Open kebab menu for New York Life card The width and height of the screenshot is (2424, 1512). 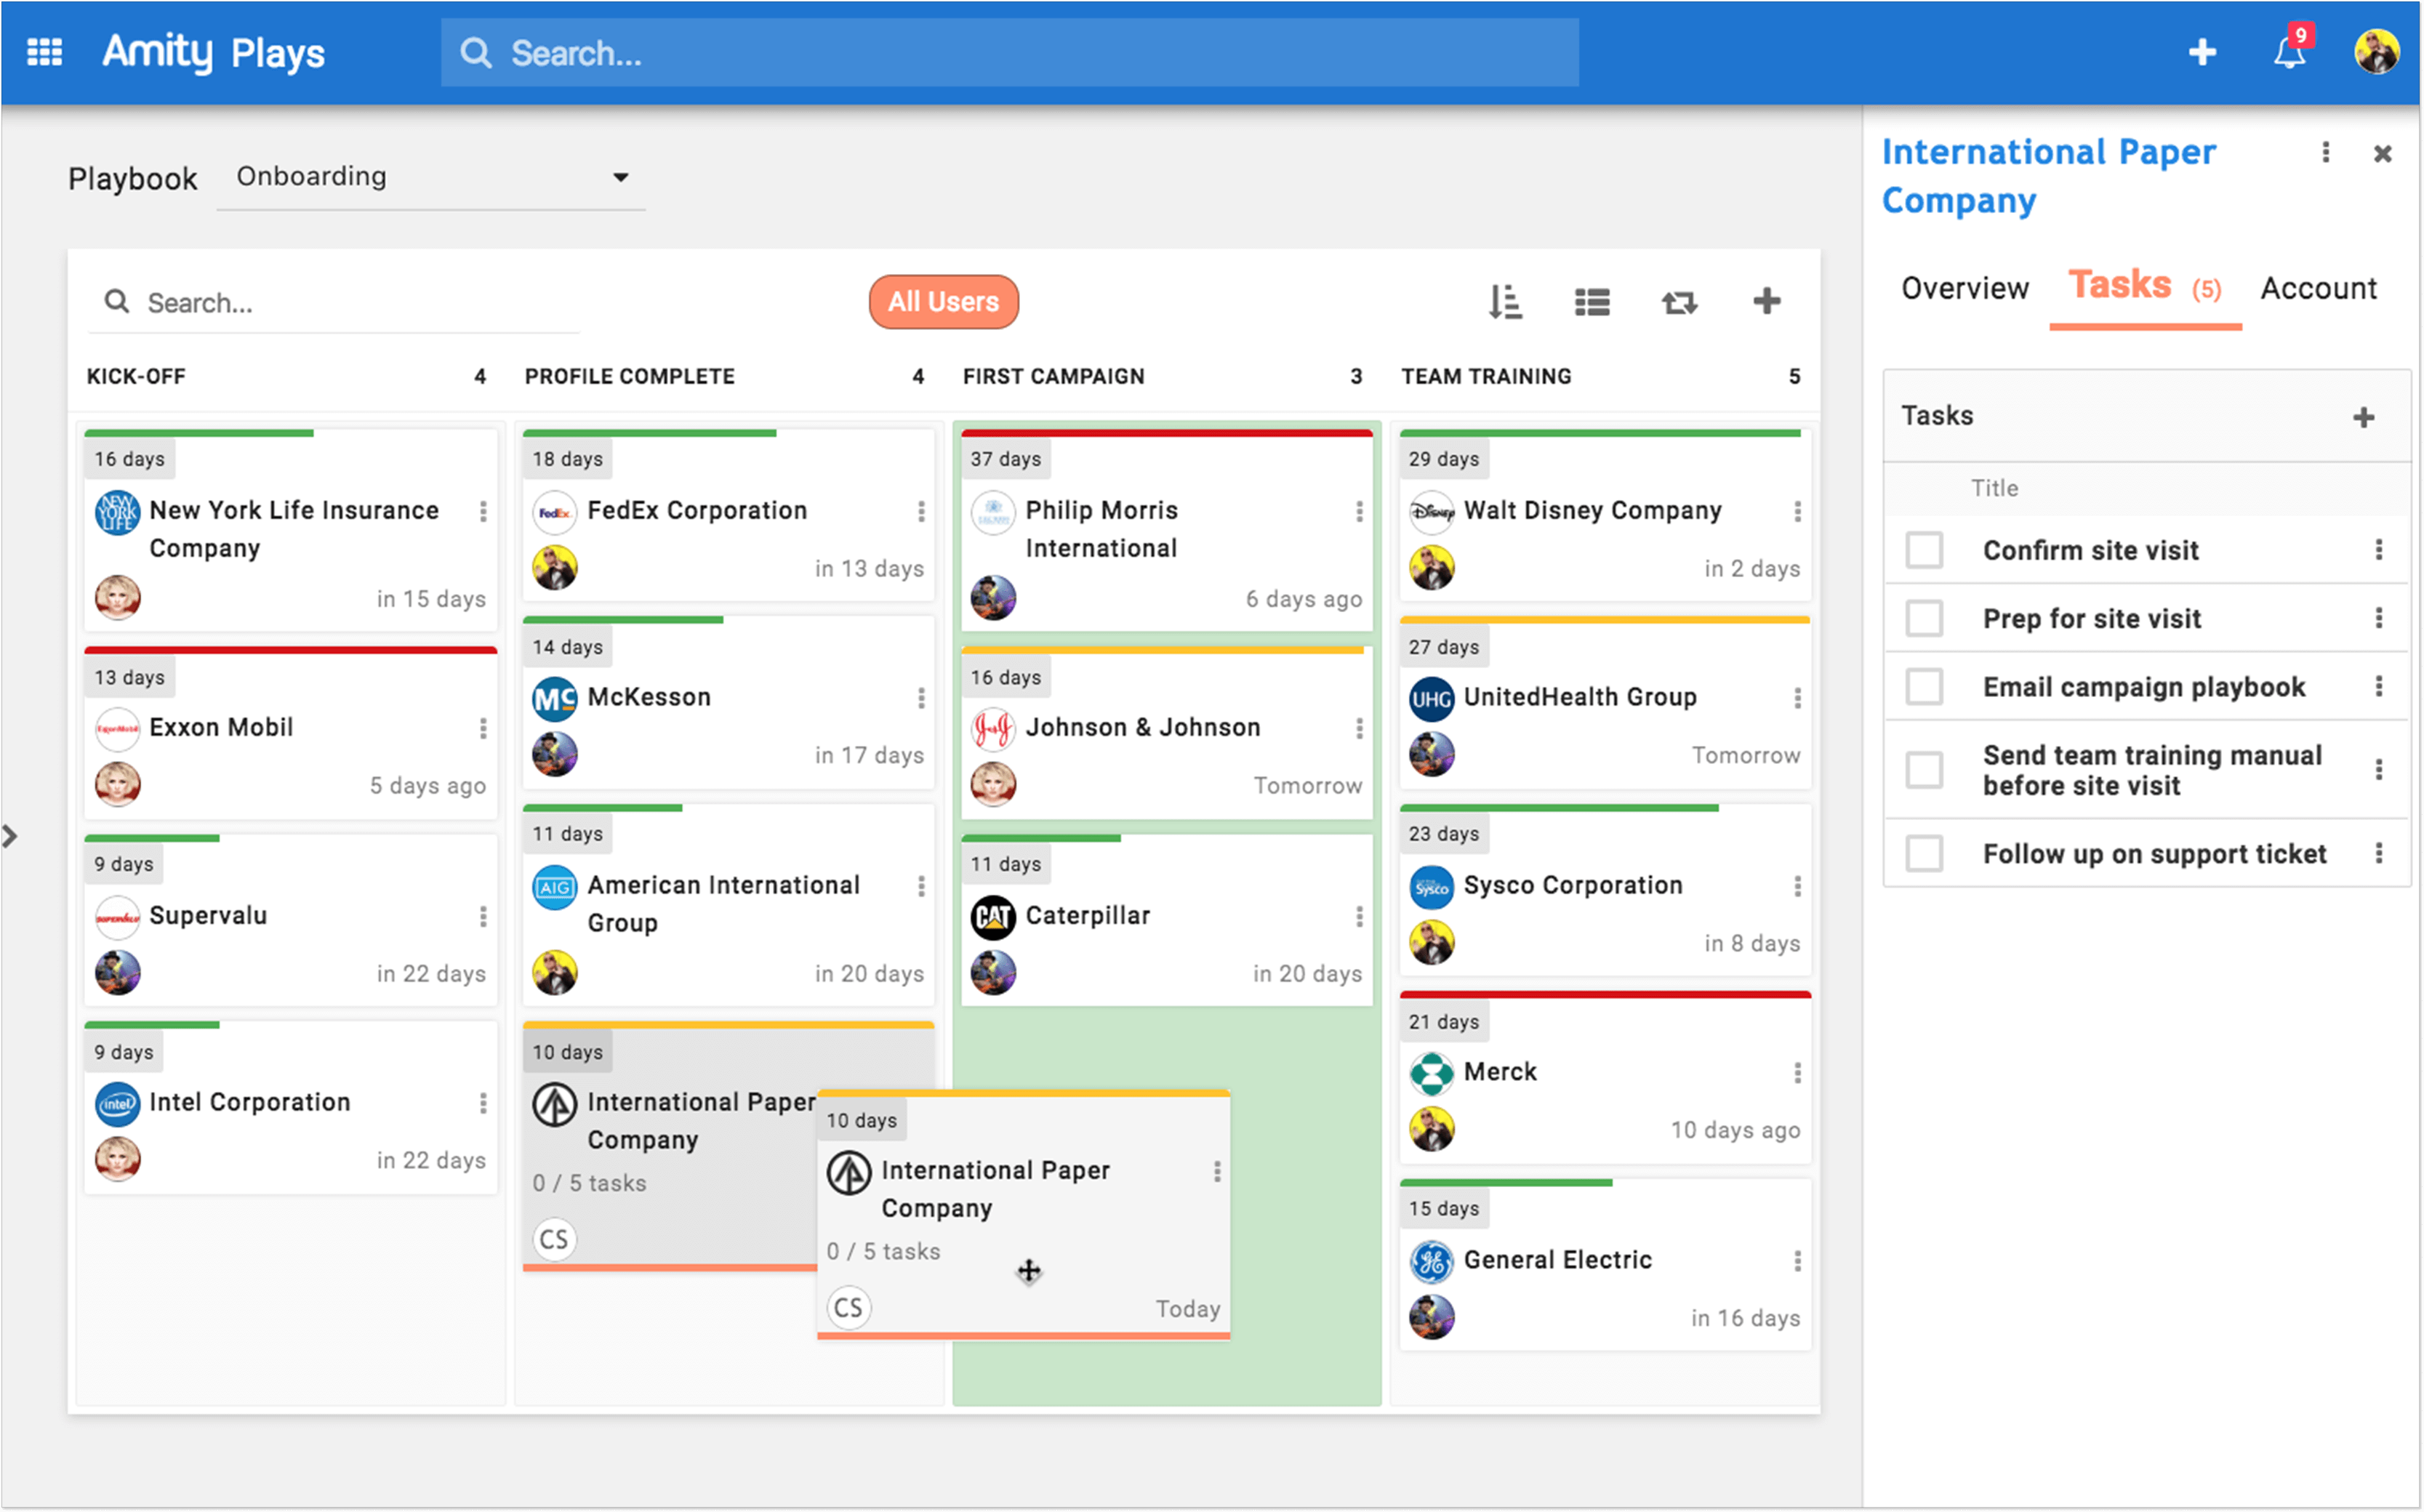click(483, 511)
